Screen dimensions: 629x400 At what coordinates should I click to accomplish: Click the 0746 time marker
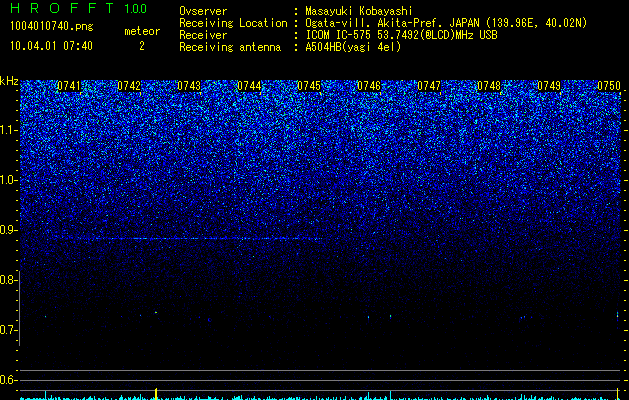(369, 86)
